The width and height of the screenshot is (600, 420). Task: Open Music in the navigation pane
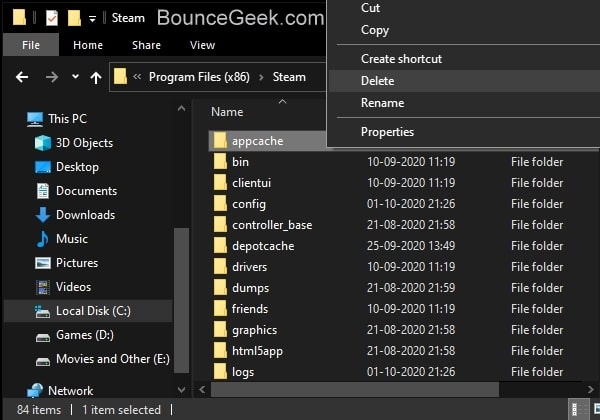point(72,239)
